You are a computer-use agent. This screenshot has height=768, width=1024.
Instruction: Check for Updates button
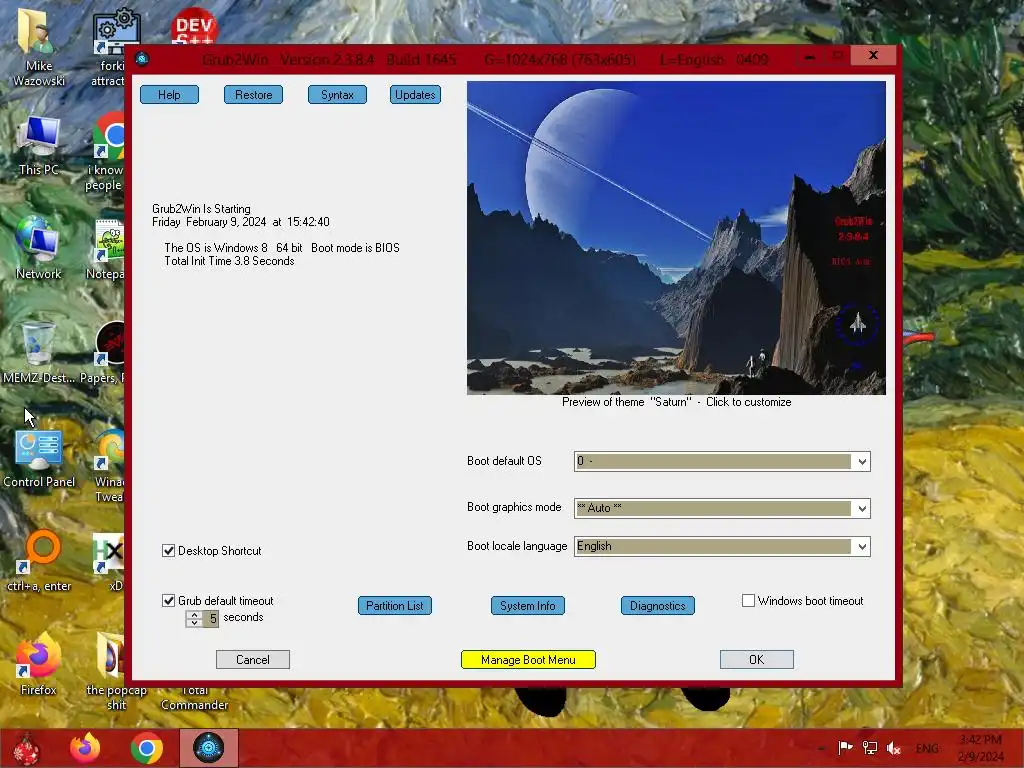click(x=415, y=95)
